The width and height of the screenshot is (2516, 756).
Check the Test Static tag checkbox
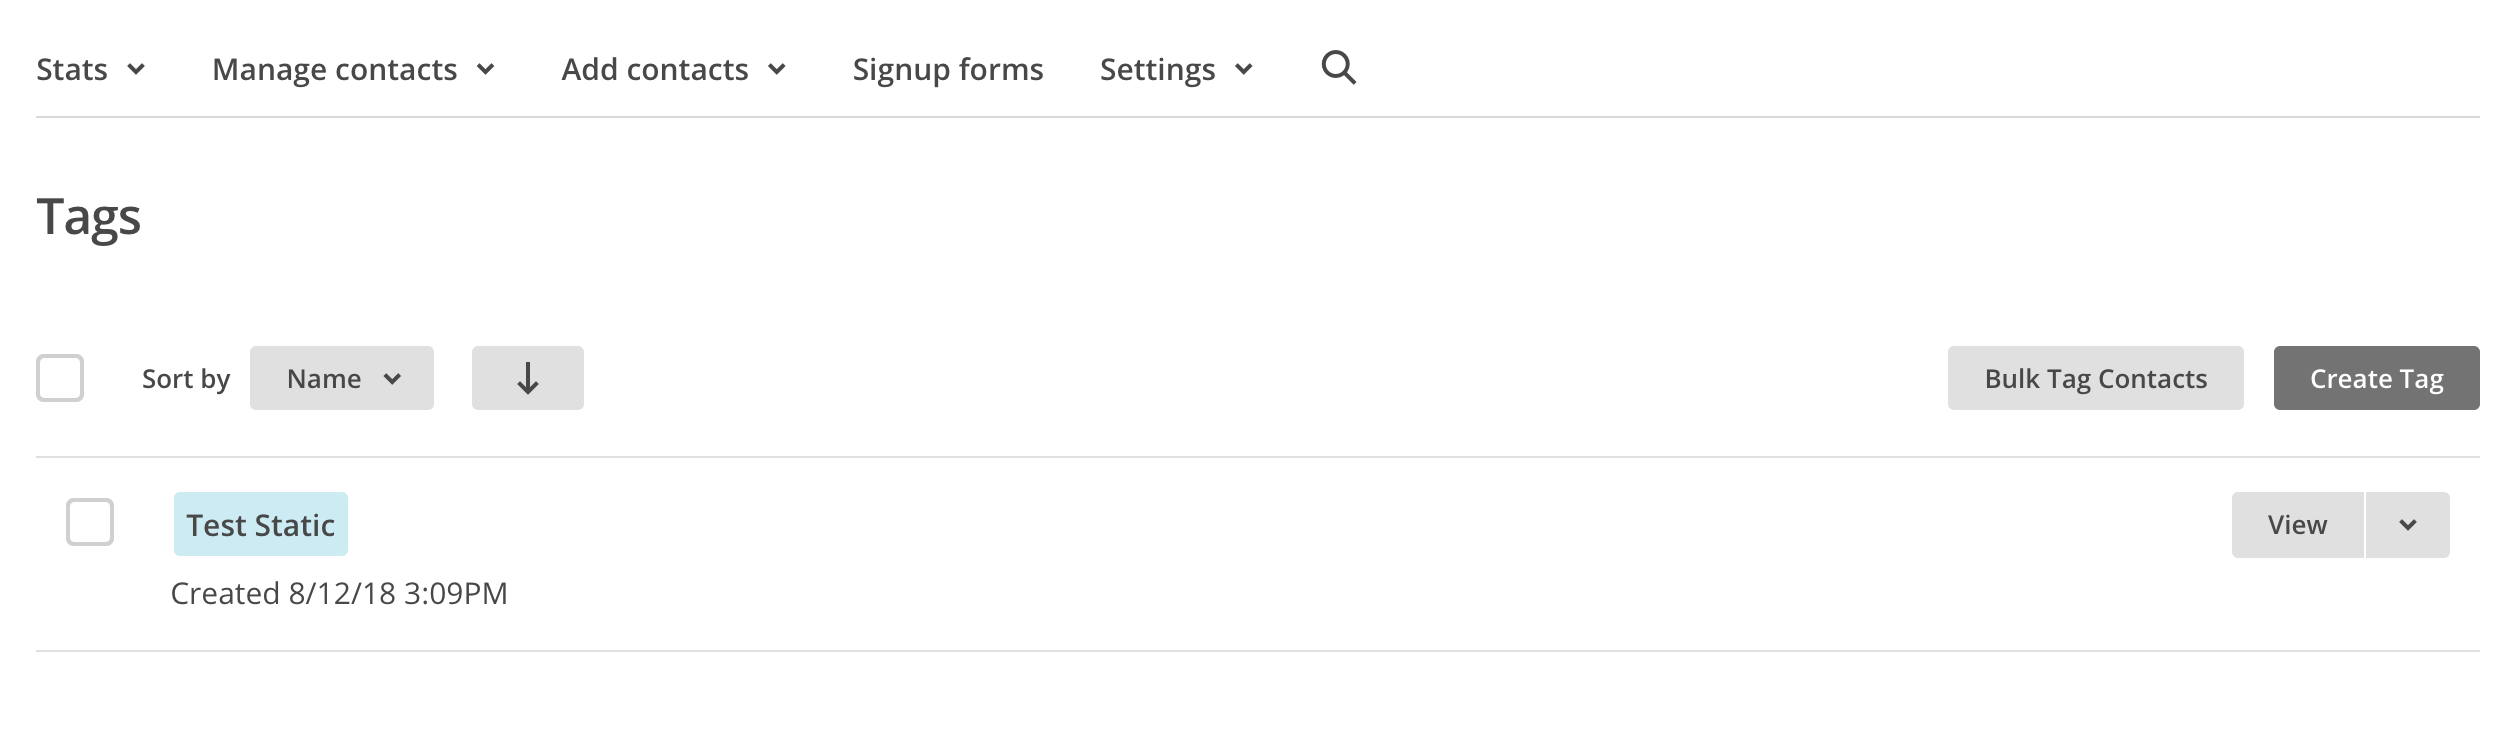point(90,522)
